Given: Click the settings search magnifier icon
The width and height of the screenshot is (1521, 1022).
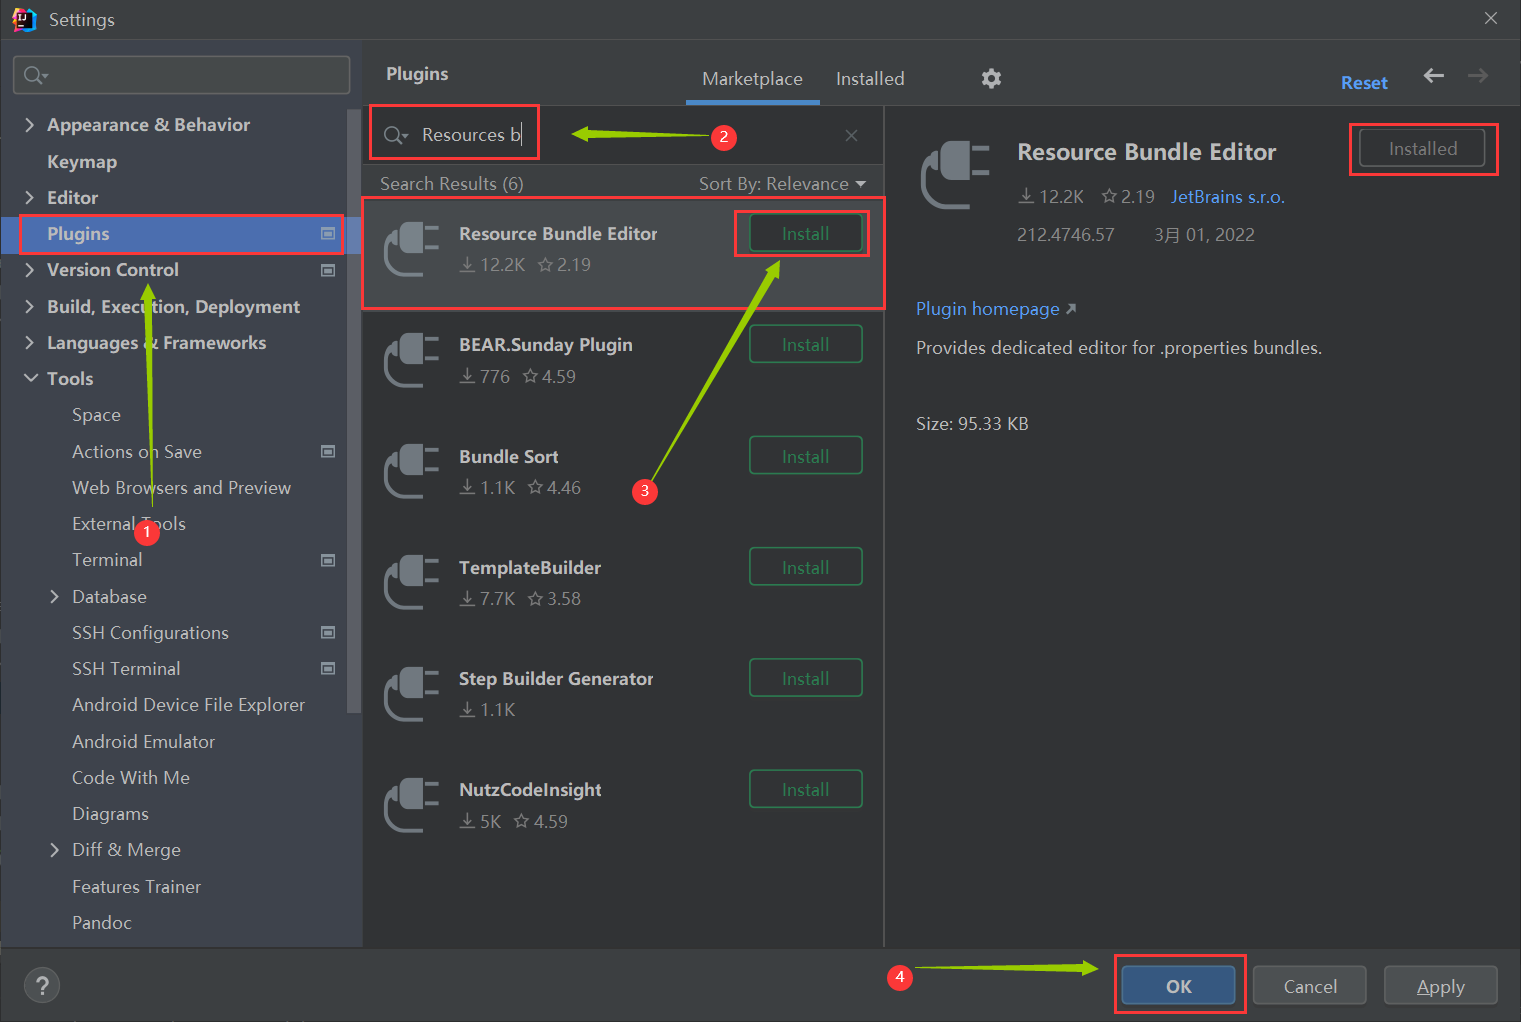Looking at the screenshot, I should coord(36,75).
